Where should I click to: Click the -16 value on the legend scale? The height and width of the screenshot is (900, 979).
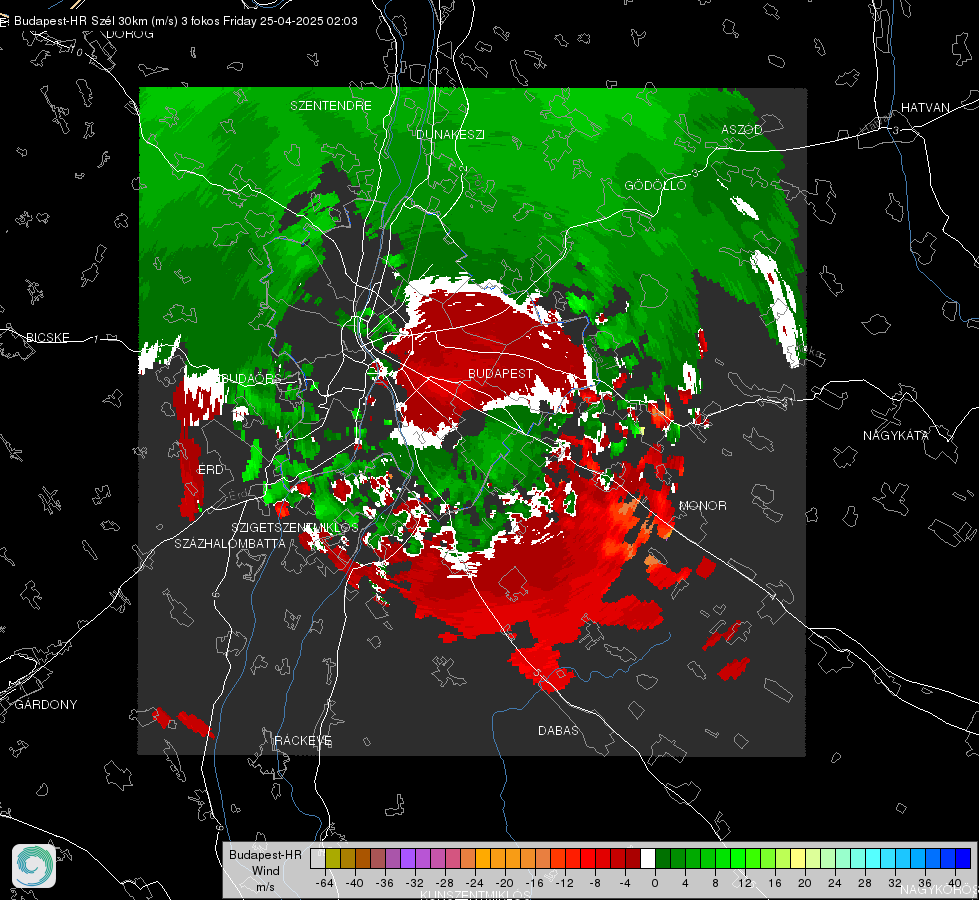(x=534, y=883)
